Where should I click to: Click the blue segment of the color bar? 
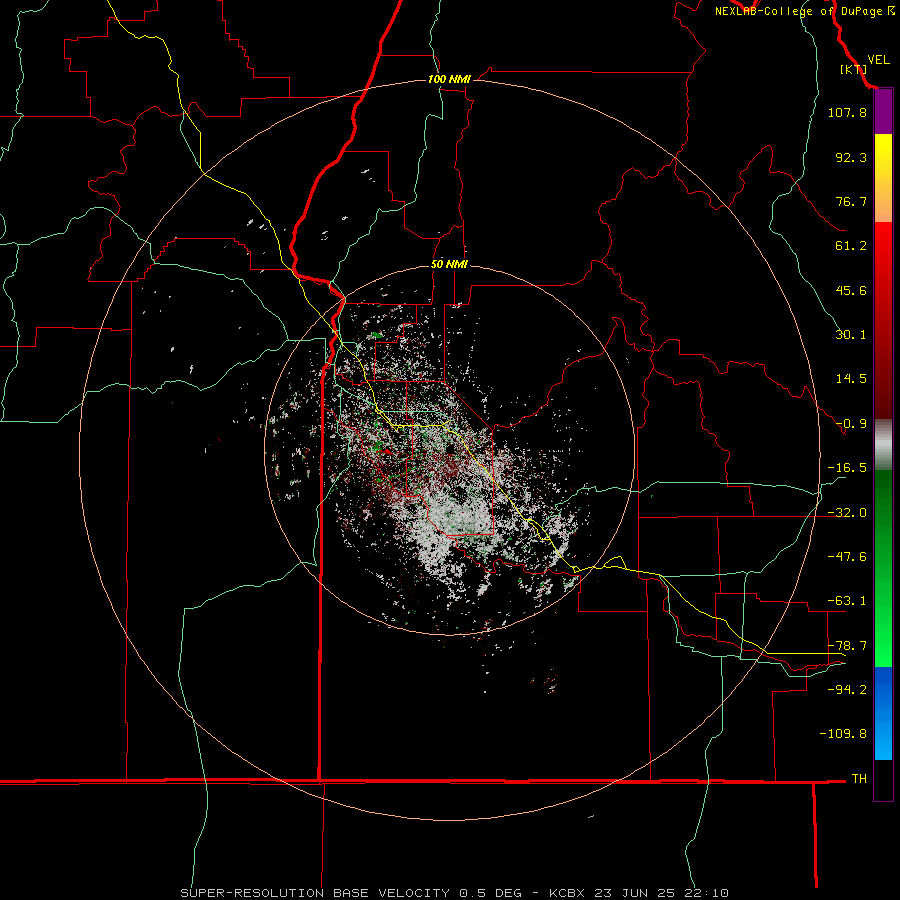tap(883, 713)
